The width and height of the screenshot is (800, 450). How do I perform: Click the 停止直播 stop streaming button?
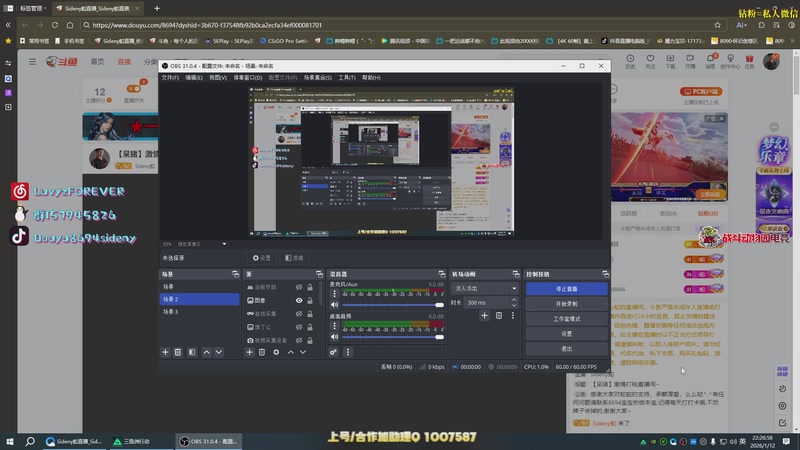(566, 288)
